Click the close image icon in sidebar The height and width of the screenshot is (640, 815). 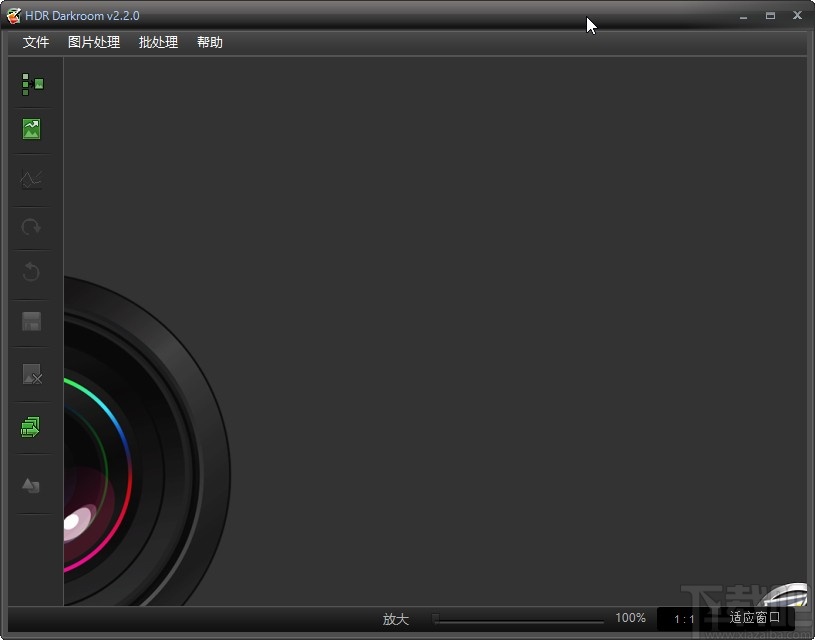[x=31, y=375]
